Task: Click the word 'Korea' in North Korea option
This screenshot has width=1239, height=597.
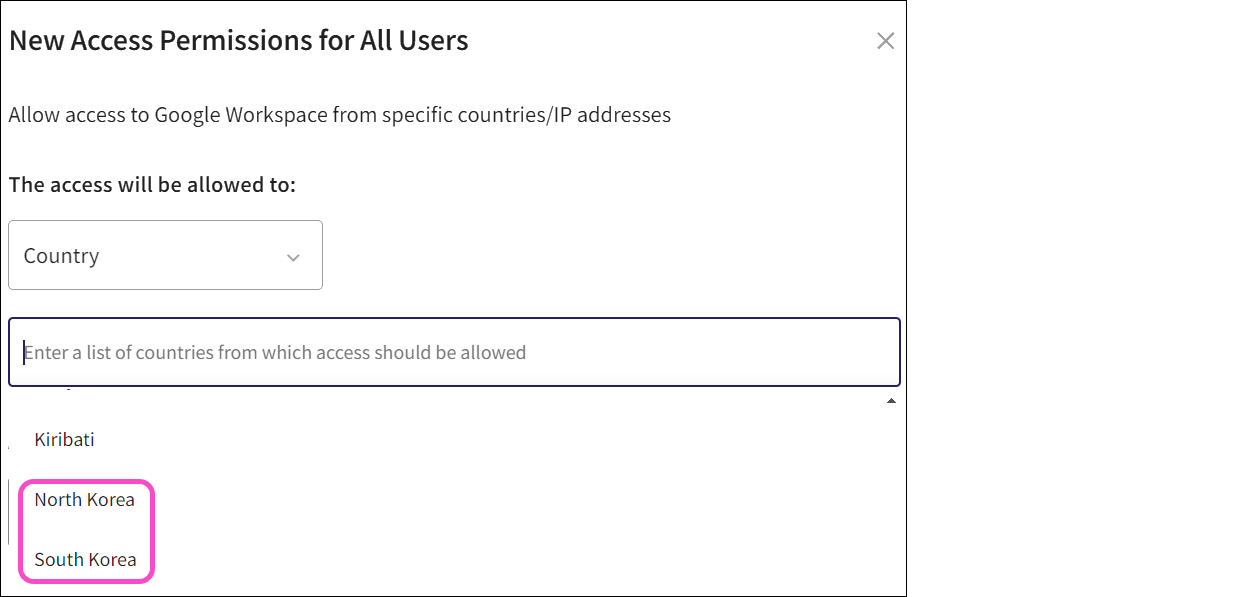Action: [111, 499]
